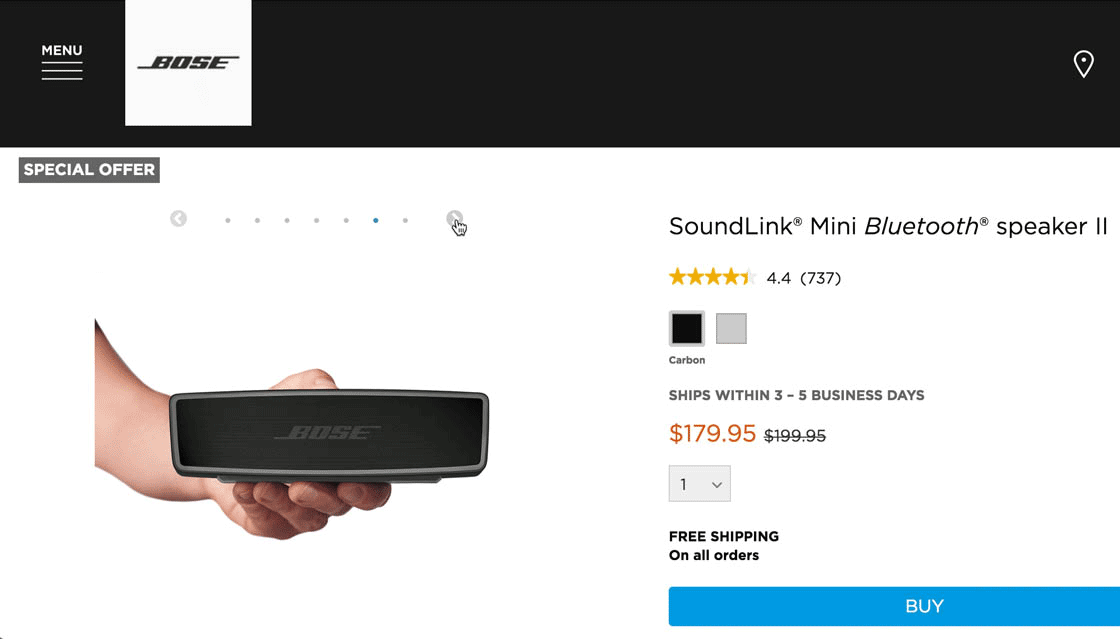This screenshot has width=1120, height=639.
Task: Jump to the fifth carousel dot
Action: point(346,220)
